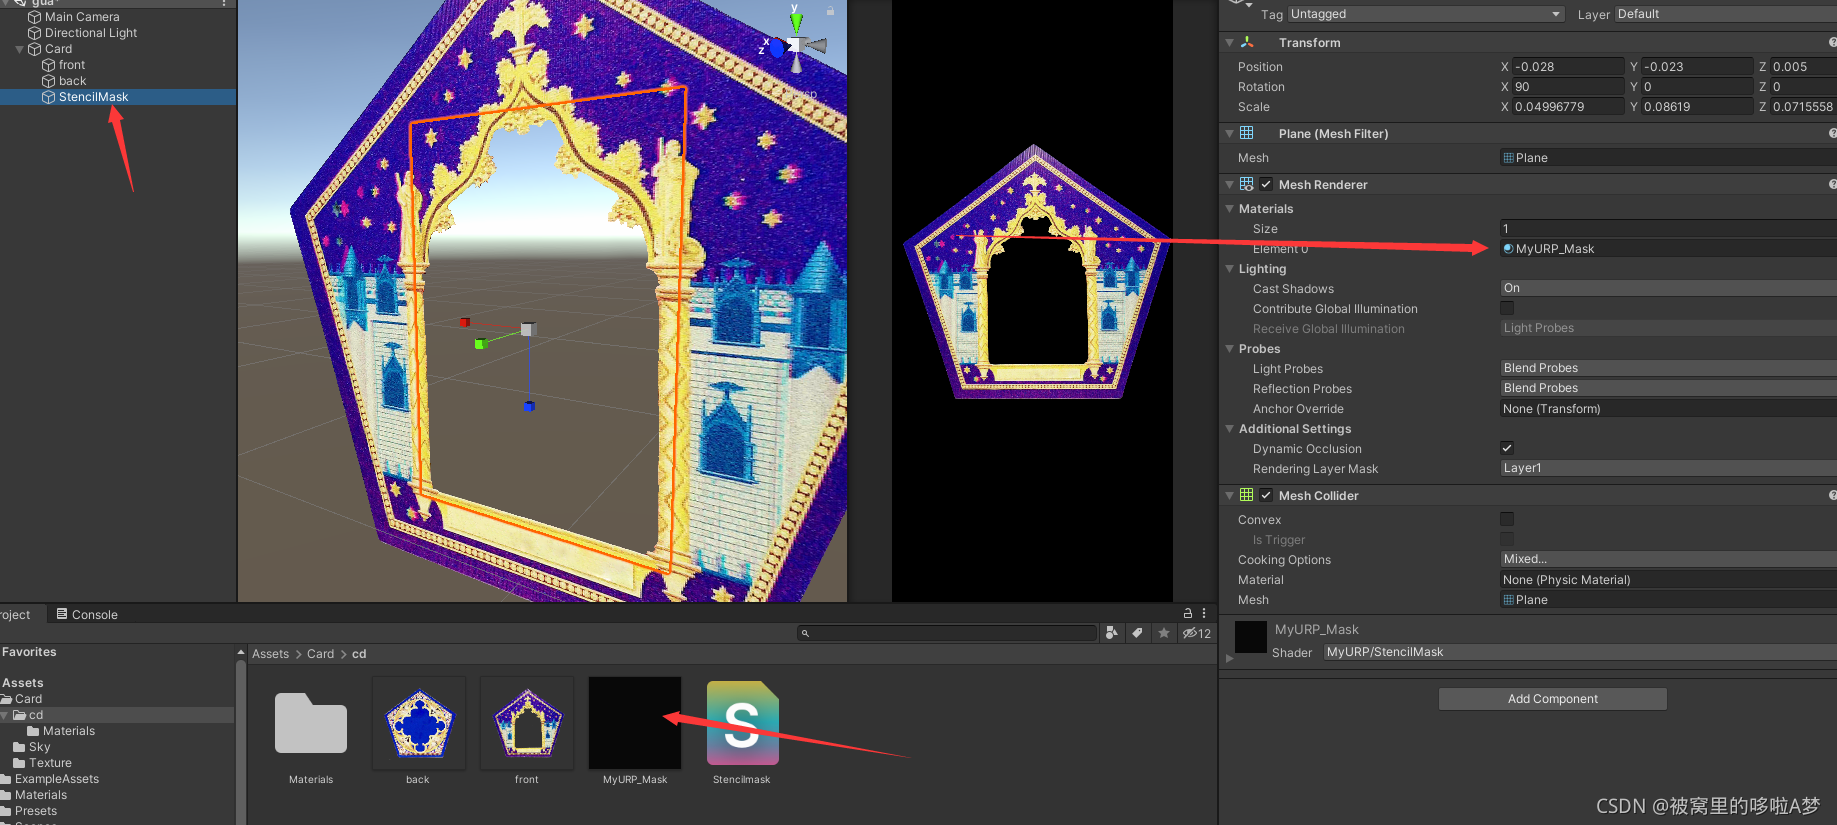
Task: Click the scene view lock icon near gizmo
Action: [830, 10]
